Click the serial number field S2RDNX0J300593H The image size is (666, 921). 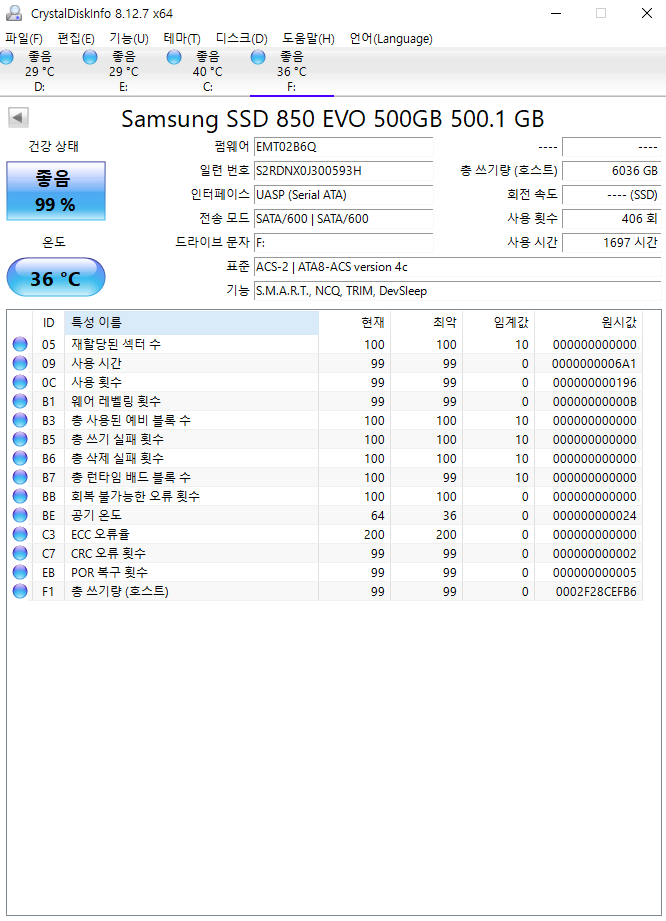[x=344, y=171]
